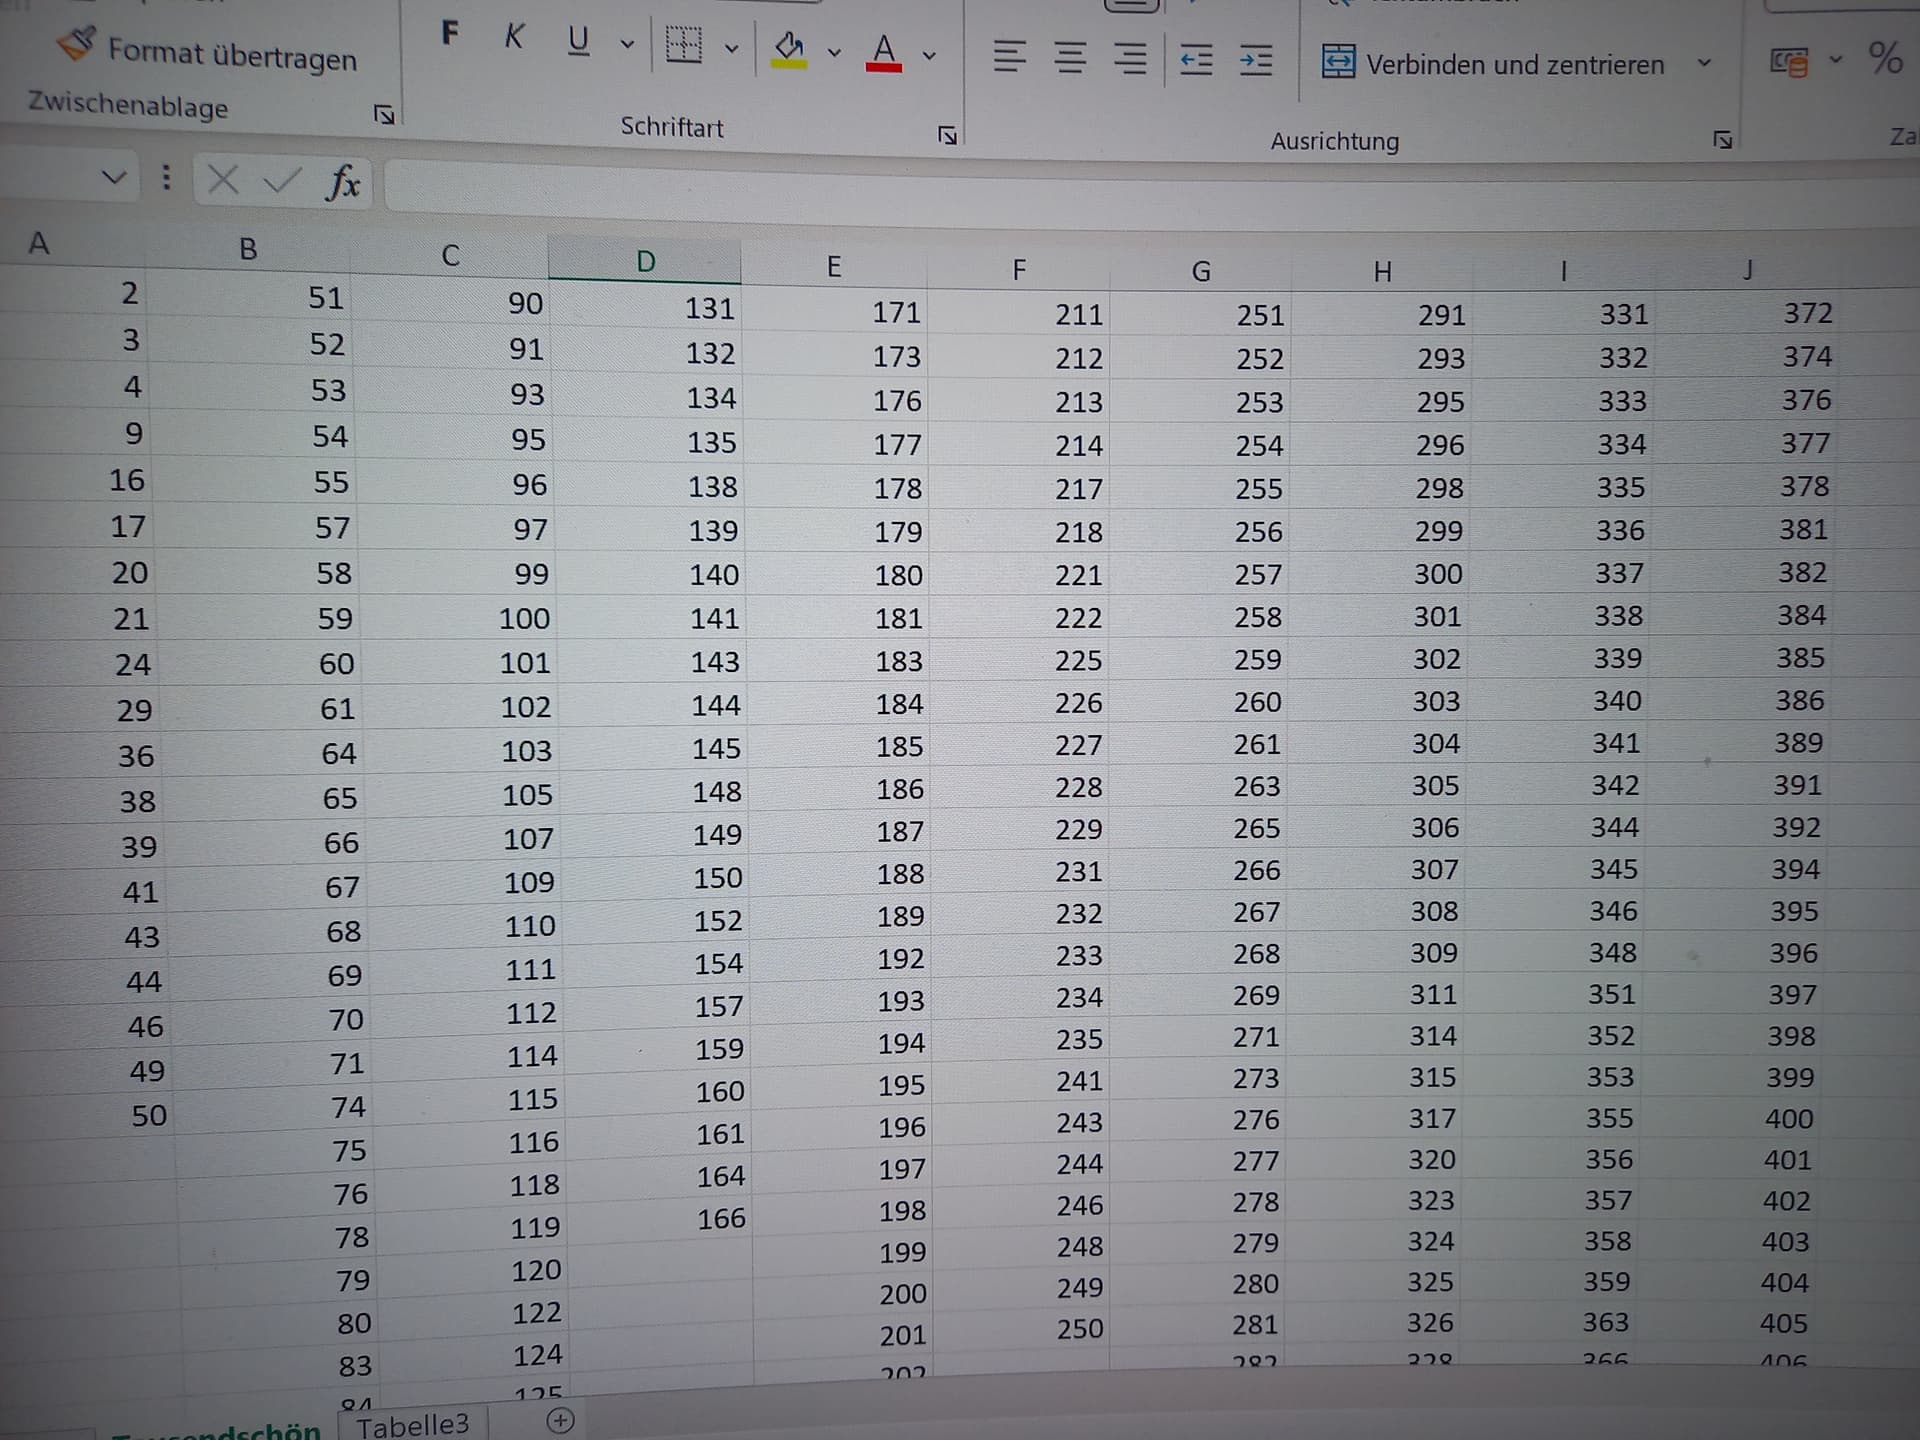Center align text in cell
Image resolution: width=1920 pixels, height=1440 pixels.
pyautogui.click(x=1070, y=58)
